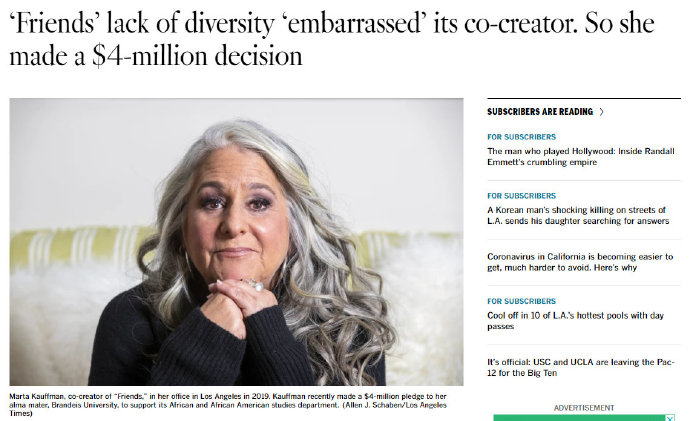Click the Advertisement label text
The image size is (690, 421).
pos(584,408)
